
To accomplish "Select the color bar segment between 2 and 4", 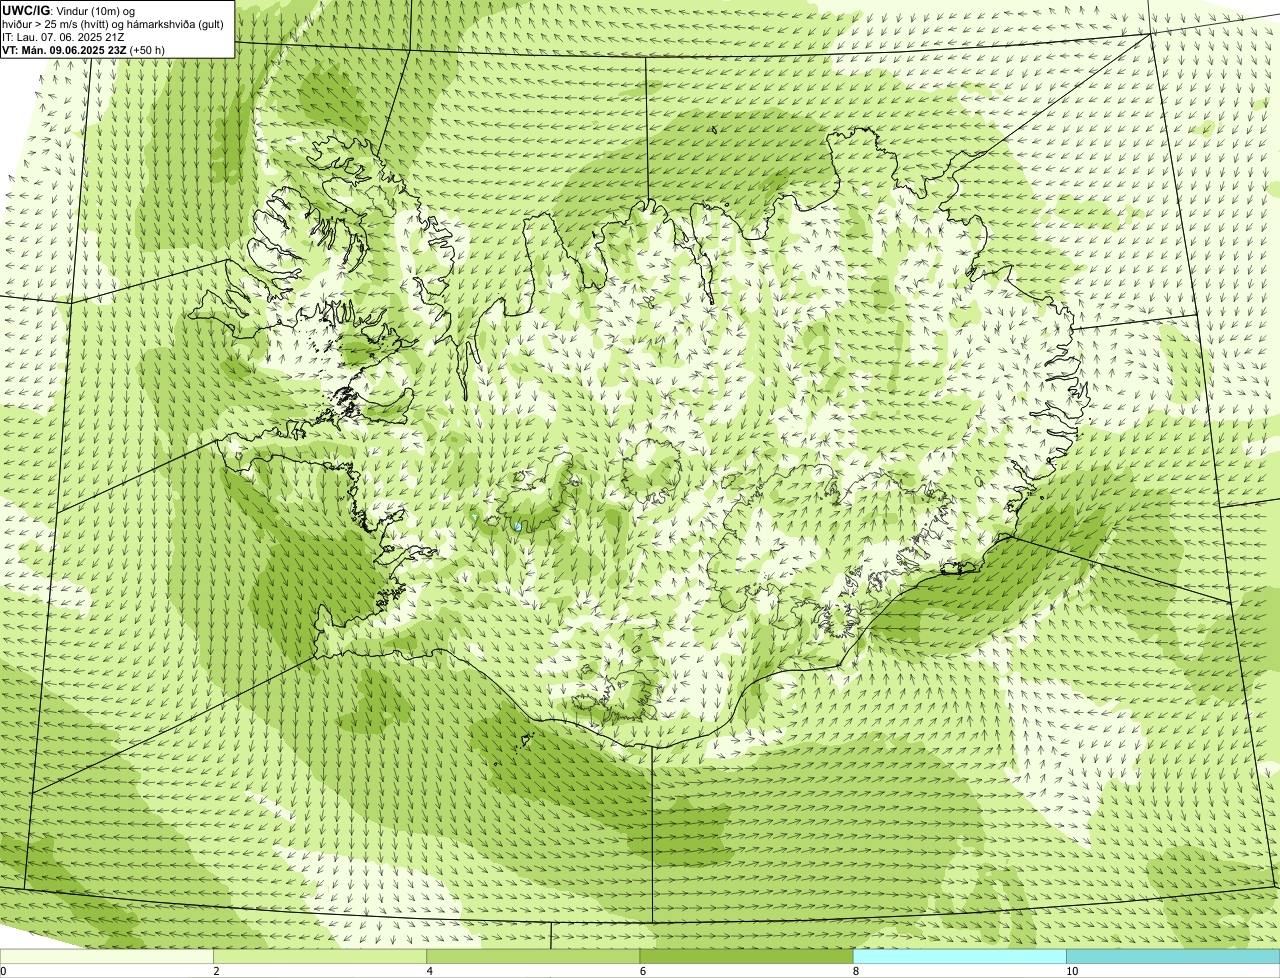I will coord(320,956).
